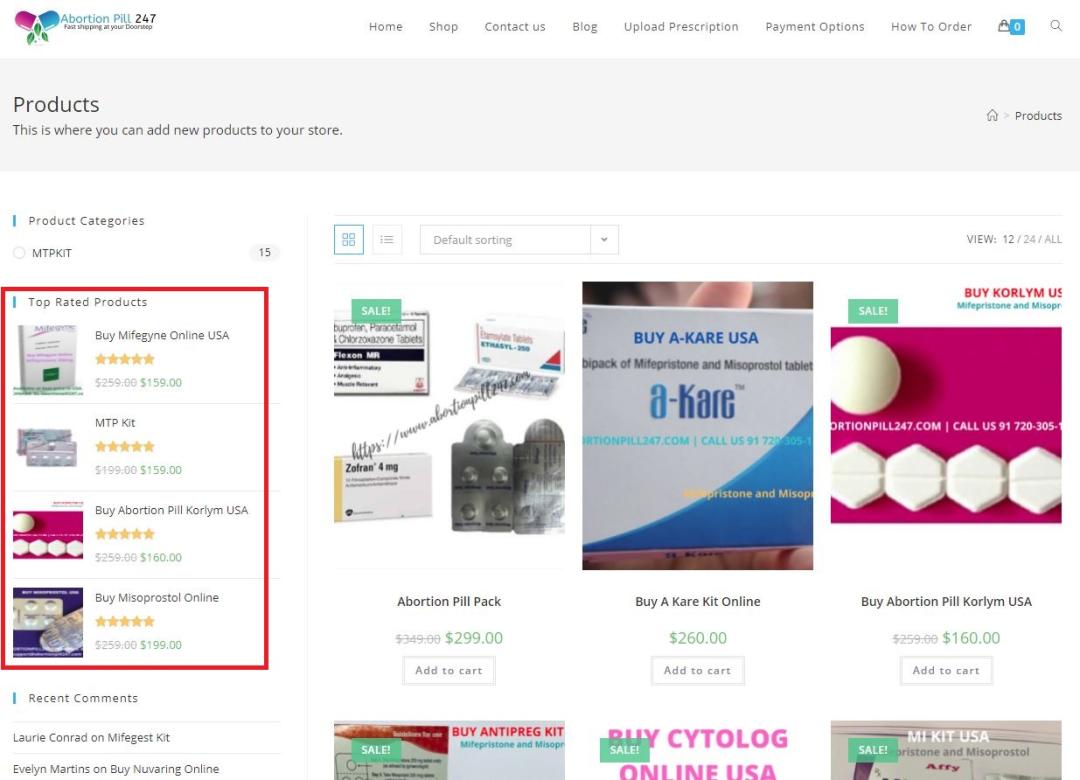Open Buy Mifegyne Online USA sidebar link
The width and height of the screenshot is (1080, 780).
point(162,336)
